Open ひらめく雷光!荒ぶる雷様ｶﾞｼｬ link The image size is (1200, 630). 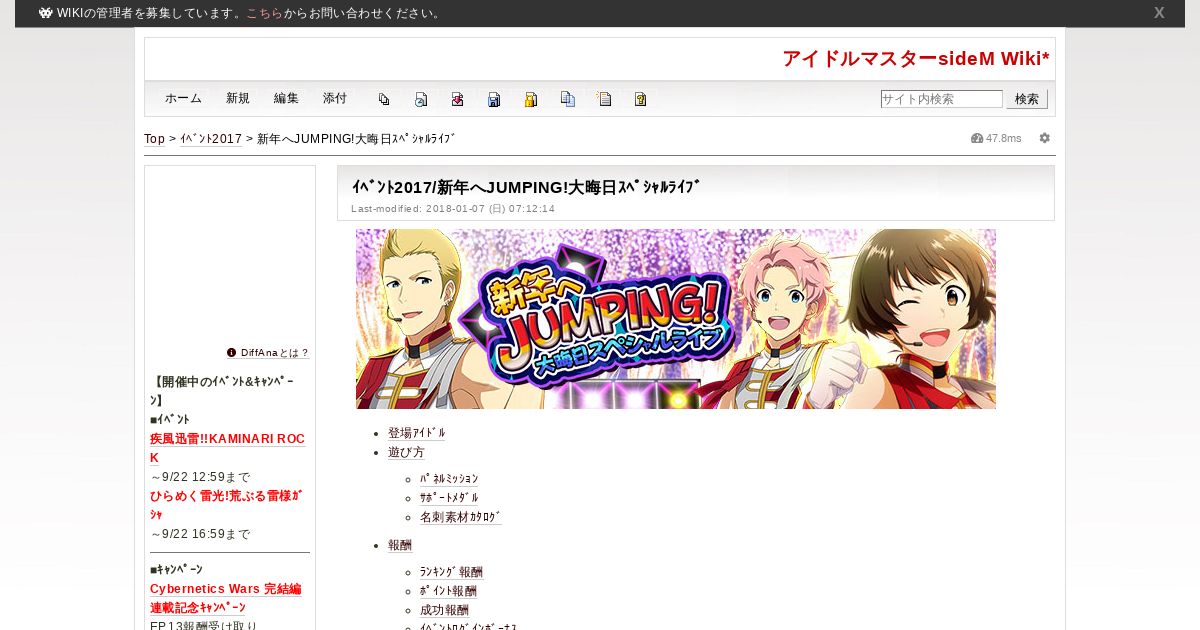click(226, 505)
